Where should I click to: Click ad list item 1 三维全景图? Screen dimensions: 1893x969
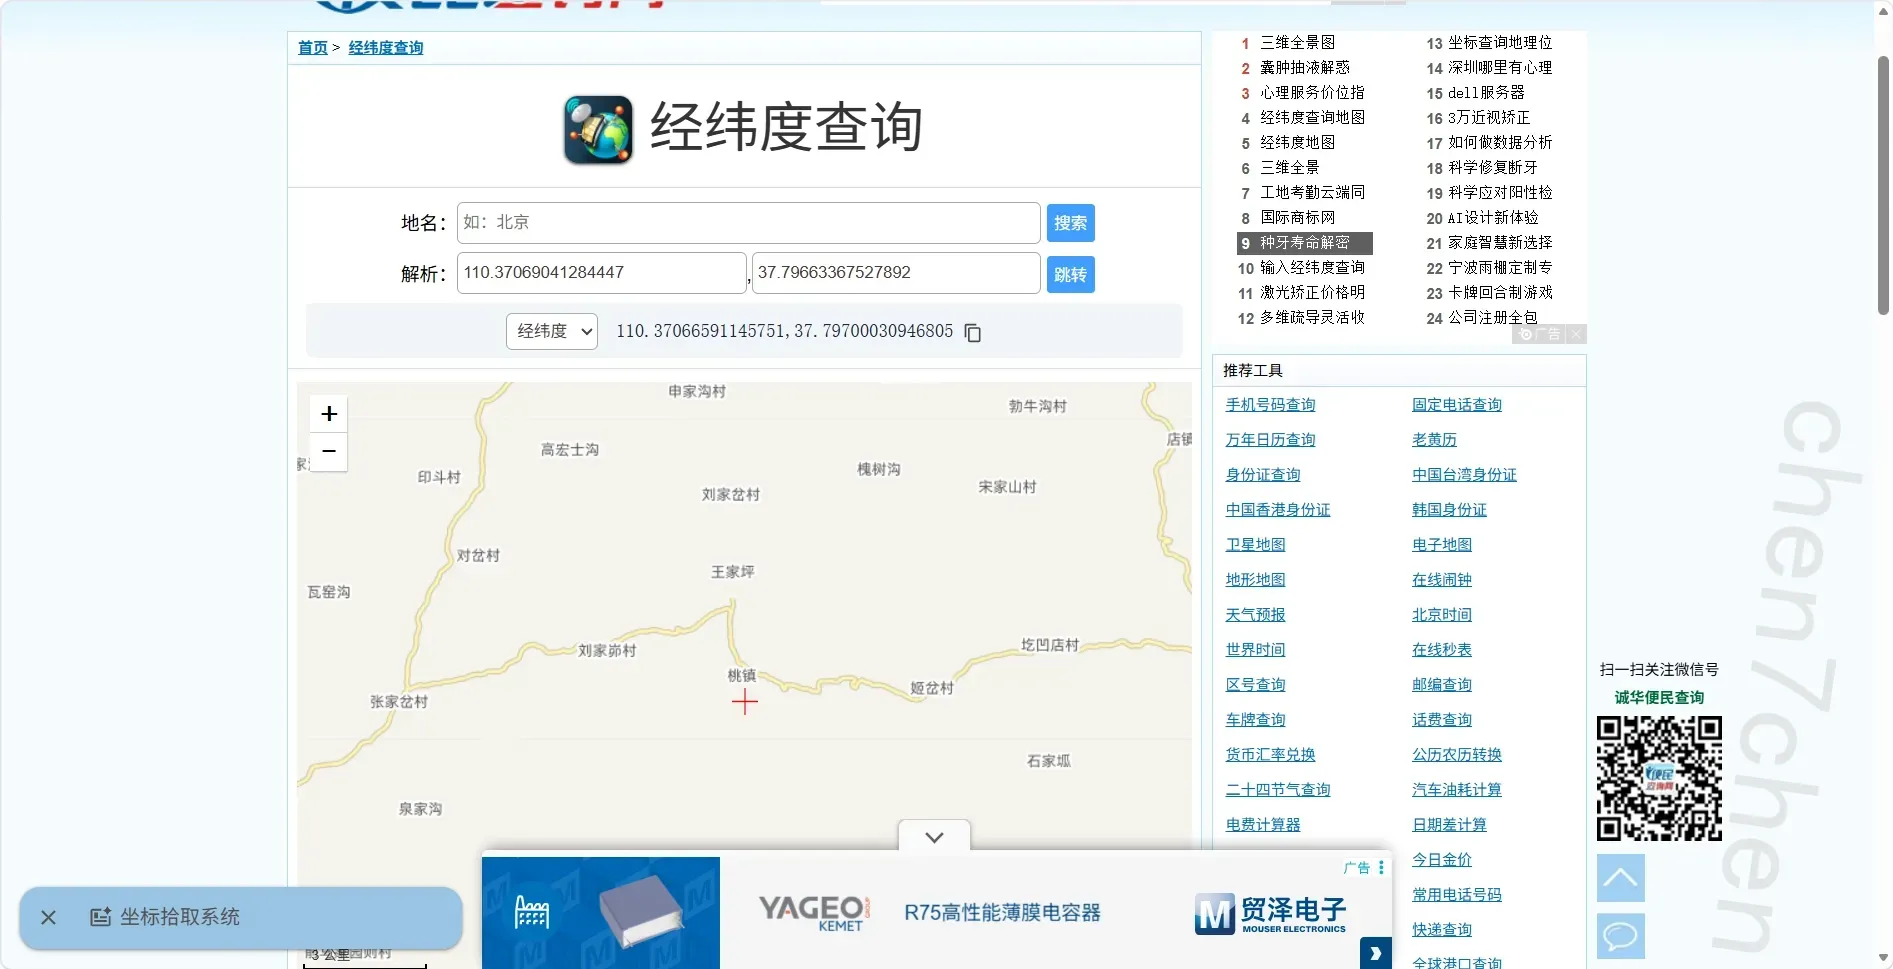click(1297, 43)
